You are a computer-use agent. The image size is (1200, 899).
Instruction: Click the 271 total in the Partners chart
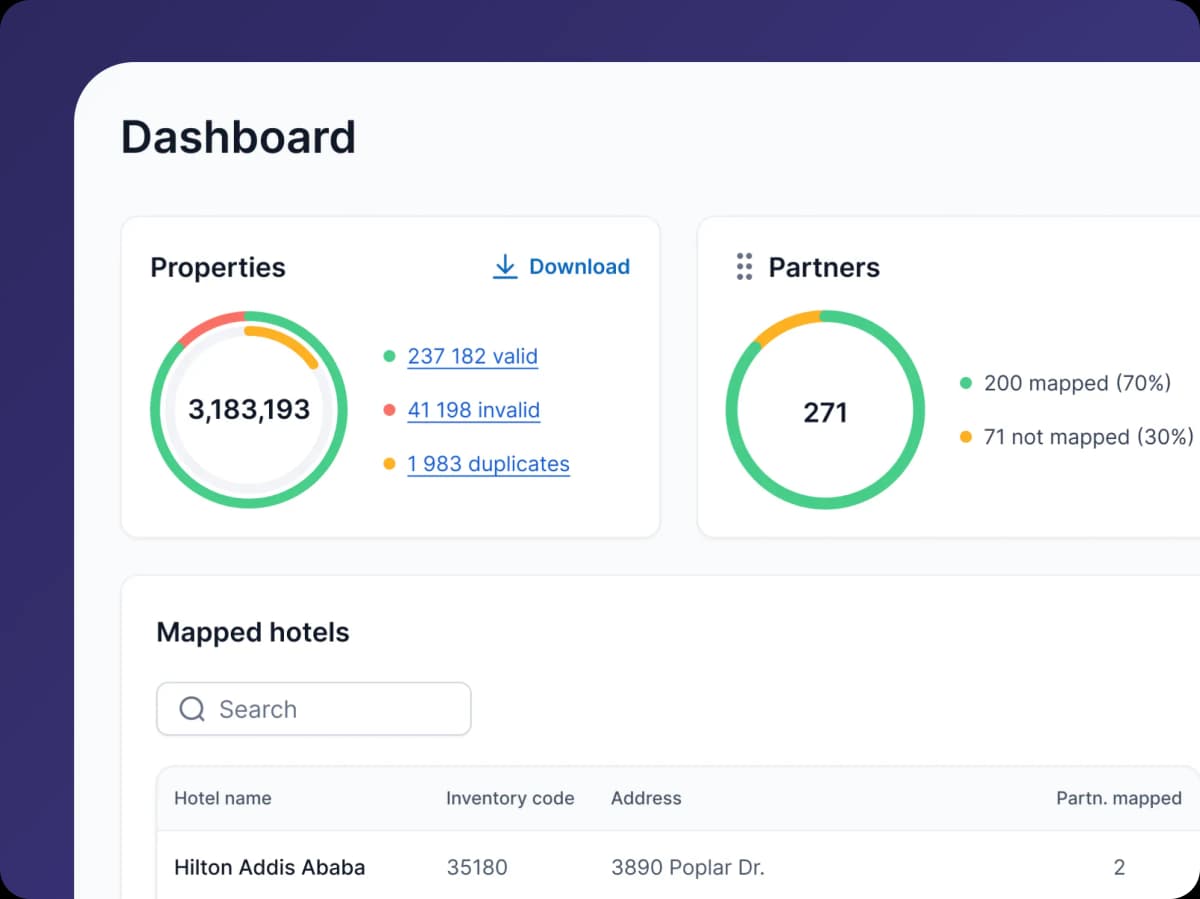825,412
